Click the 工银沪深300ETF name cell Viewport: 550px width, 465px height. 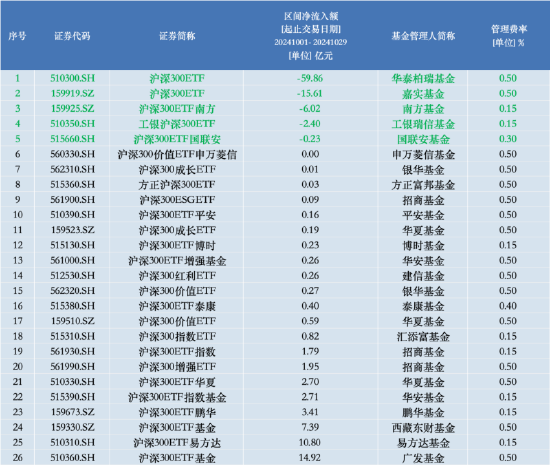(177, 124)
